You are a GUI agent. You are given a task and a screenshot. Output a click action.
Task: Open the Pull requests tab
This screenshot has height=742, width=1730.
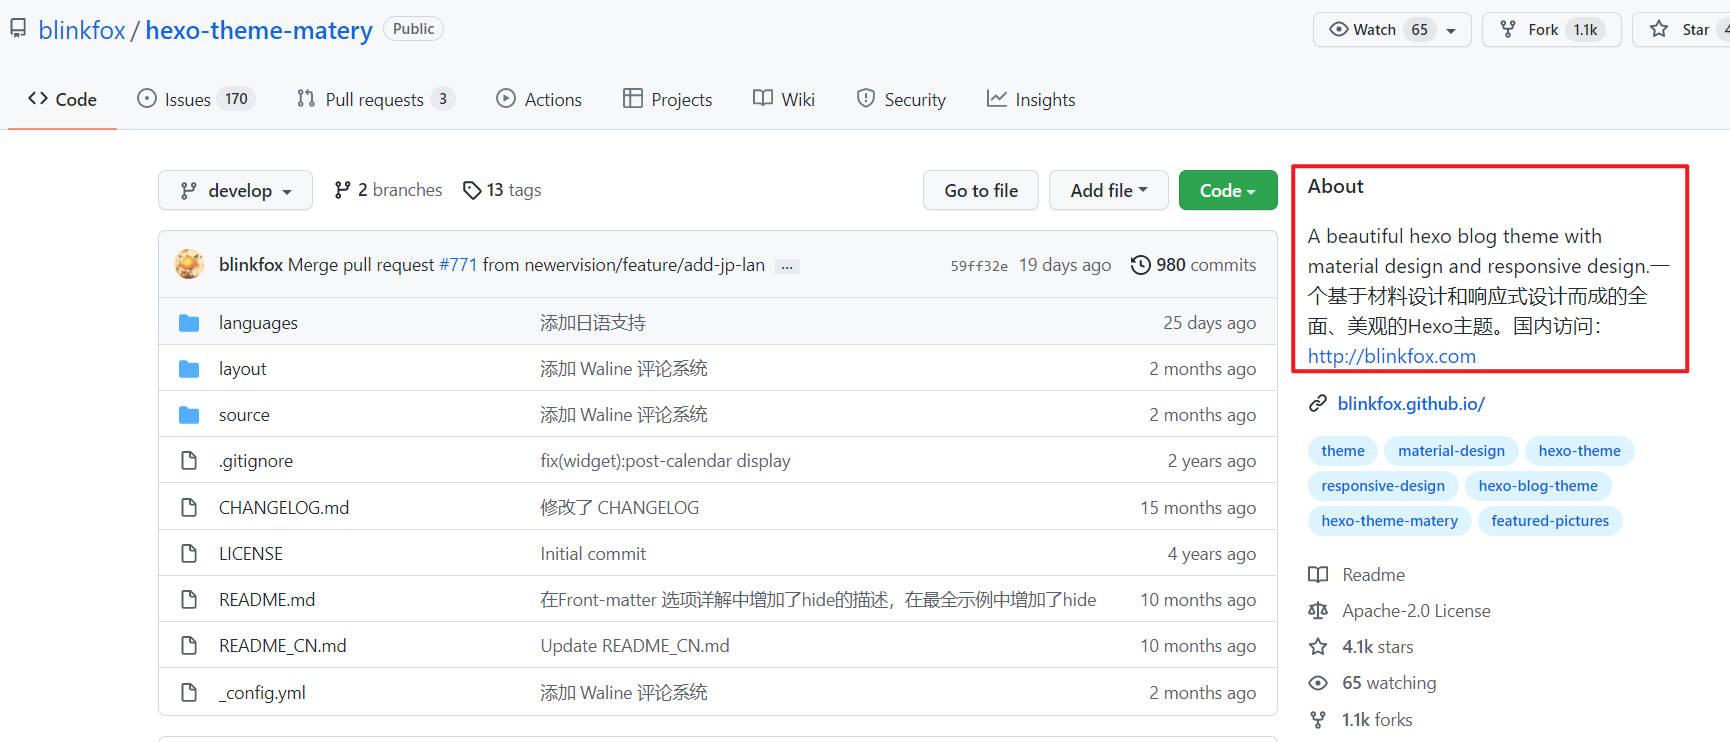[x=375, y=99]
